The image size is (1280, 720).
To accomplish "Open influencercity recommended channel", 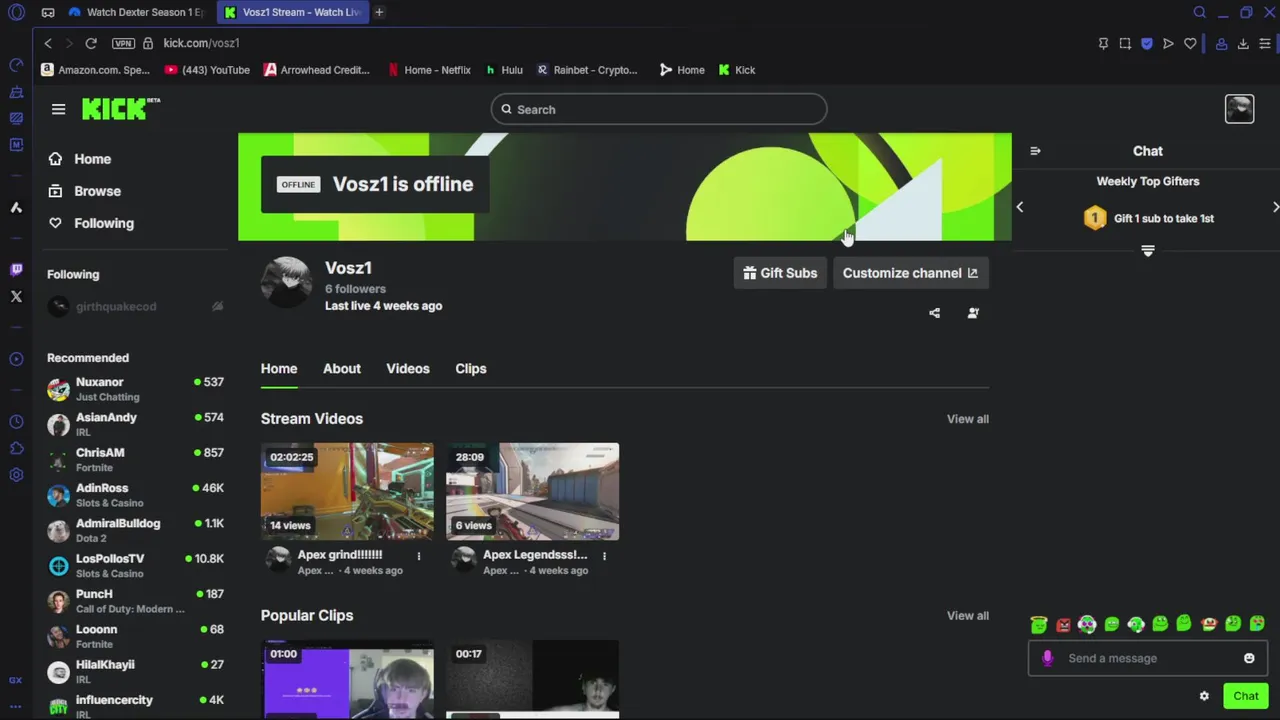I will [x=135, y=706].
